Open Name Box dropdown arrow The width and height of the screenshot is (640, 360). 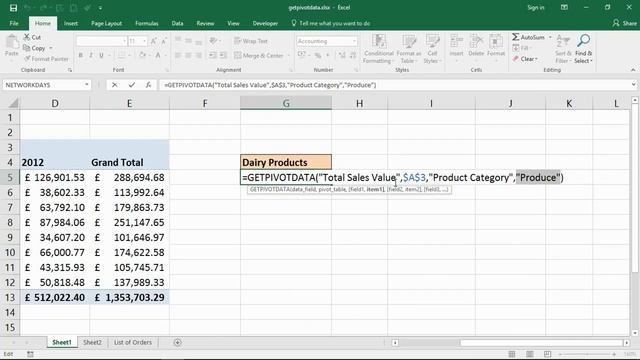(87, 85)
